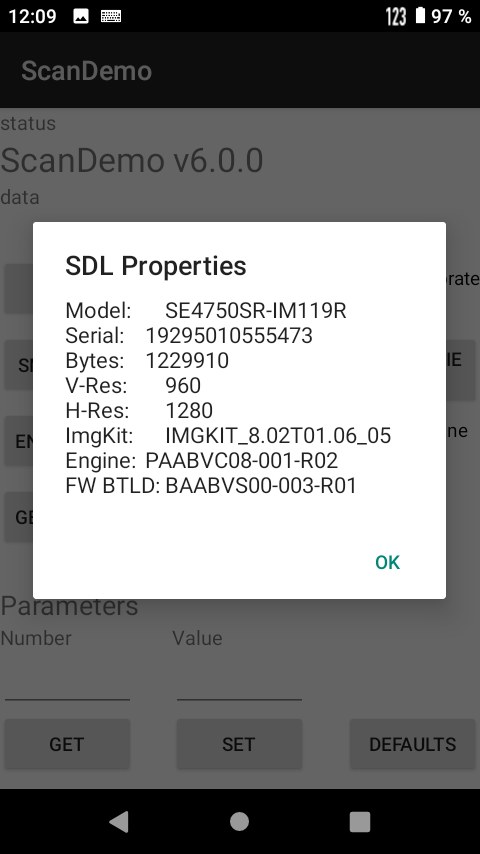
Task: Select the SDL Properties dialog heading
Action: [156, 266]
